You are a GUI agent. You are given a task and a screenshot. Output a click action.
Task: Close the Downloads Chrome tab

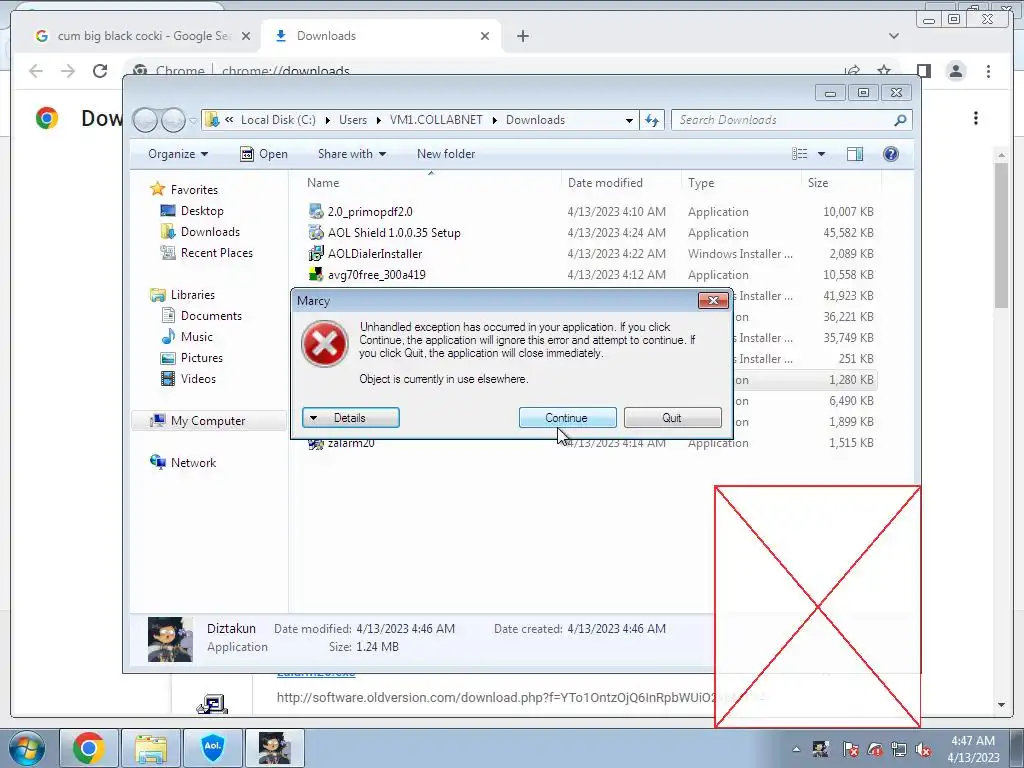point(485,36)
